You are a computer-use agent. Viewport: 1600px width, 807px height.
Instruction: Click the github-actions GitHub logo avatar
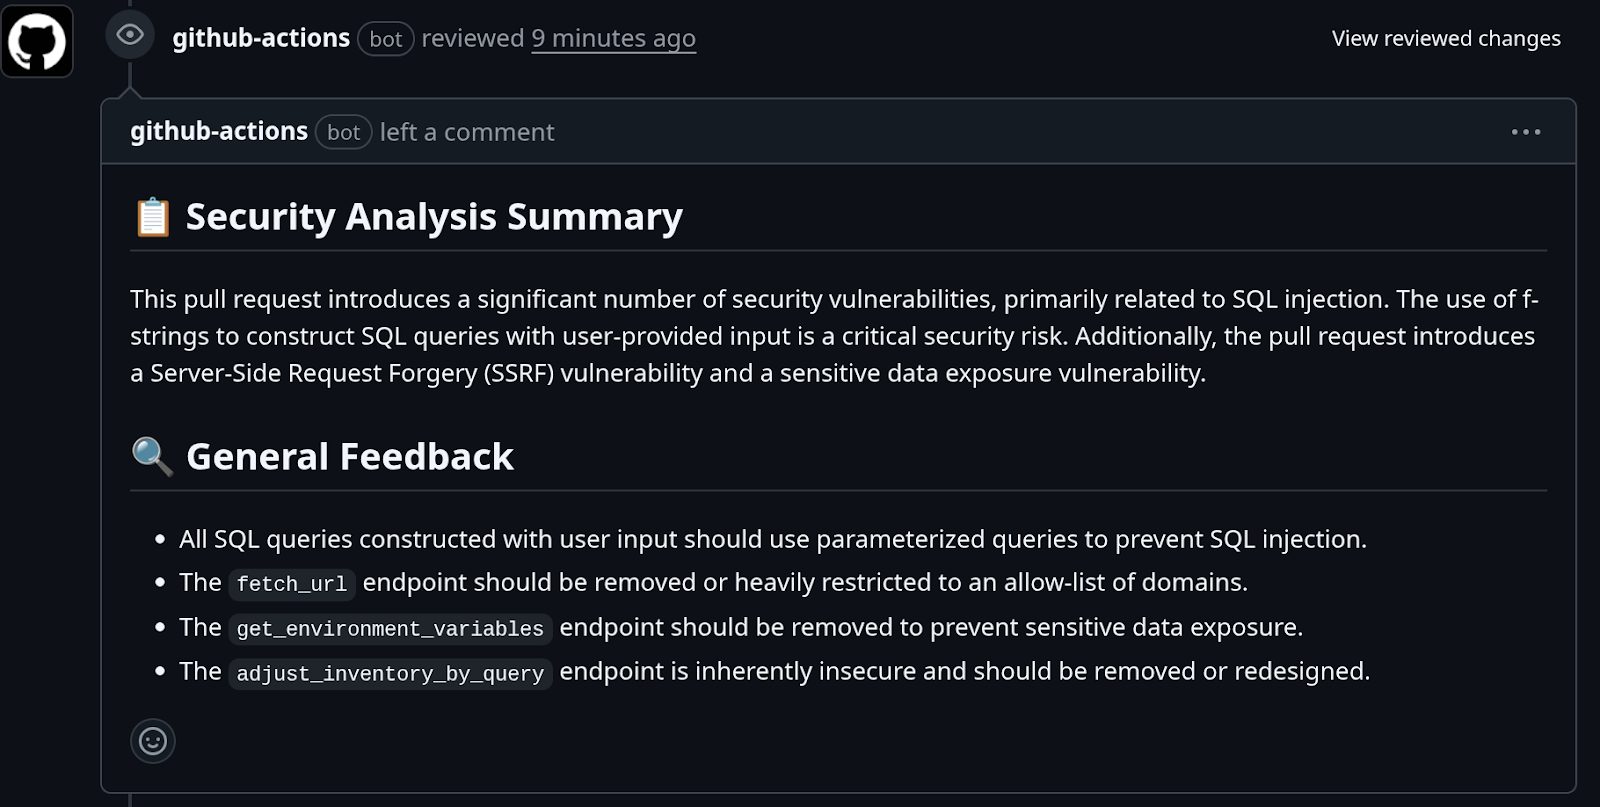[37, 41]
